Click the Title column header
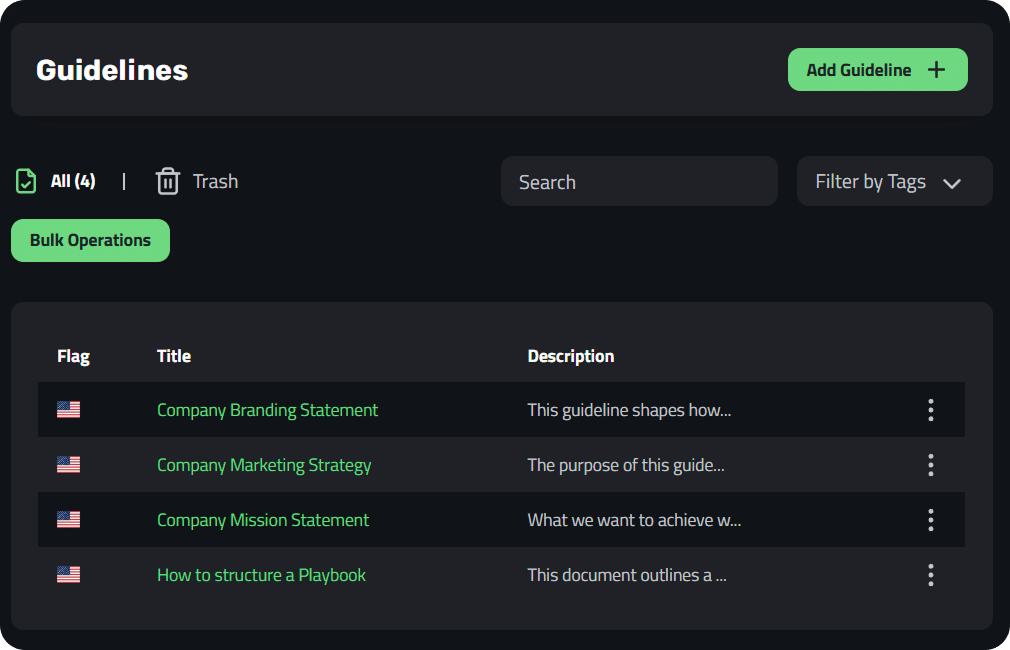1010x650 pixels. point(174,356)
